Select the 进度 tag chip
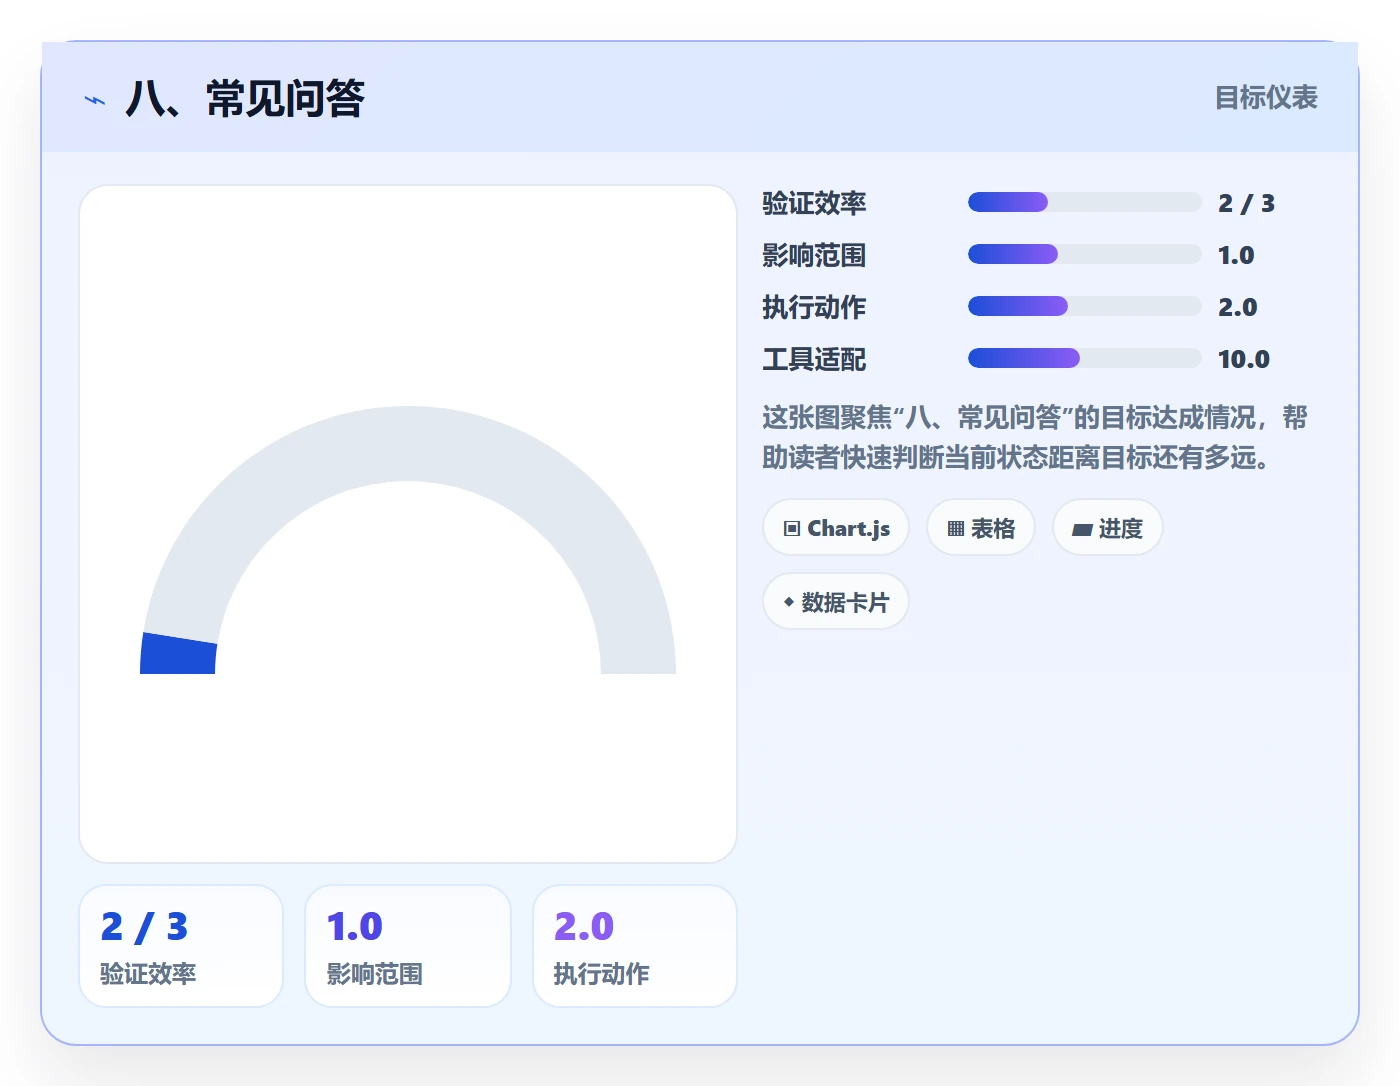Screen dimensions: 1400x1086 [1107, 528]
